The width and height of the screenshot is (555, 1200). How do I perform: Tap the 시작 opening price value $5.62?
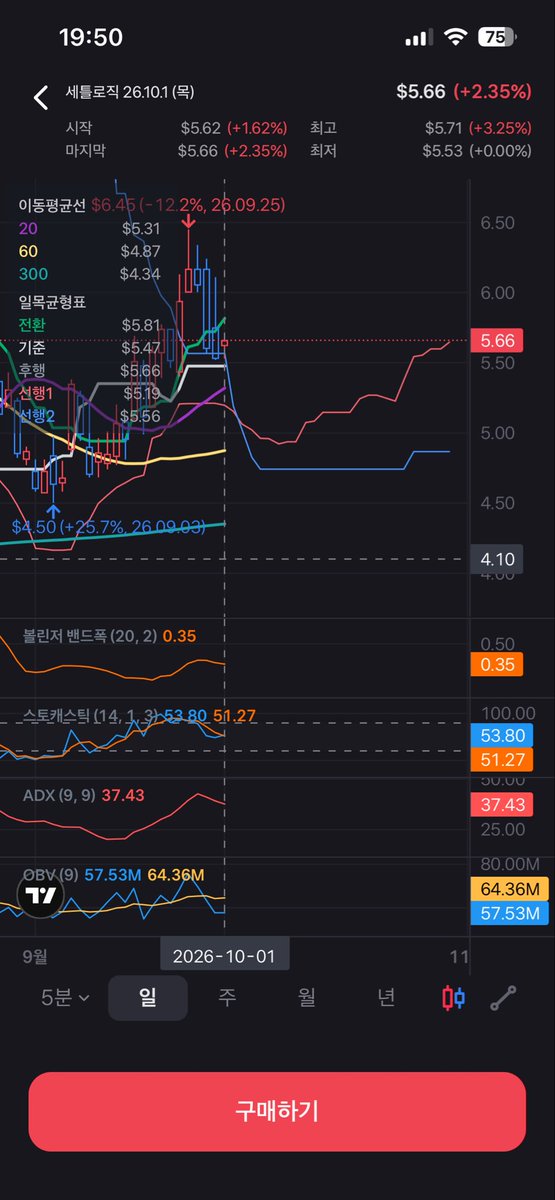click(x=203, y=128)
